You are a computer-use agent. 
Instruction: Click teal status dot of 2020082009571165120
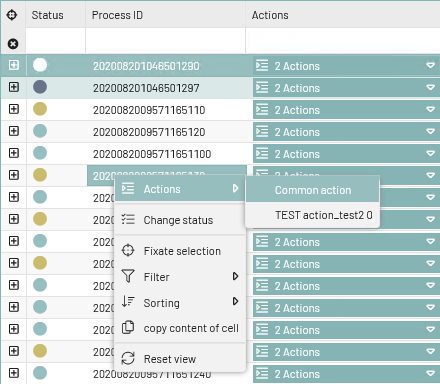coord(40,131)
